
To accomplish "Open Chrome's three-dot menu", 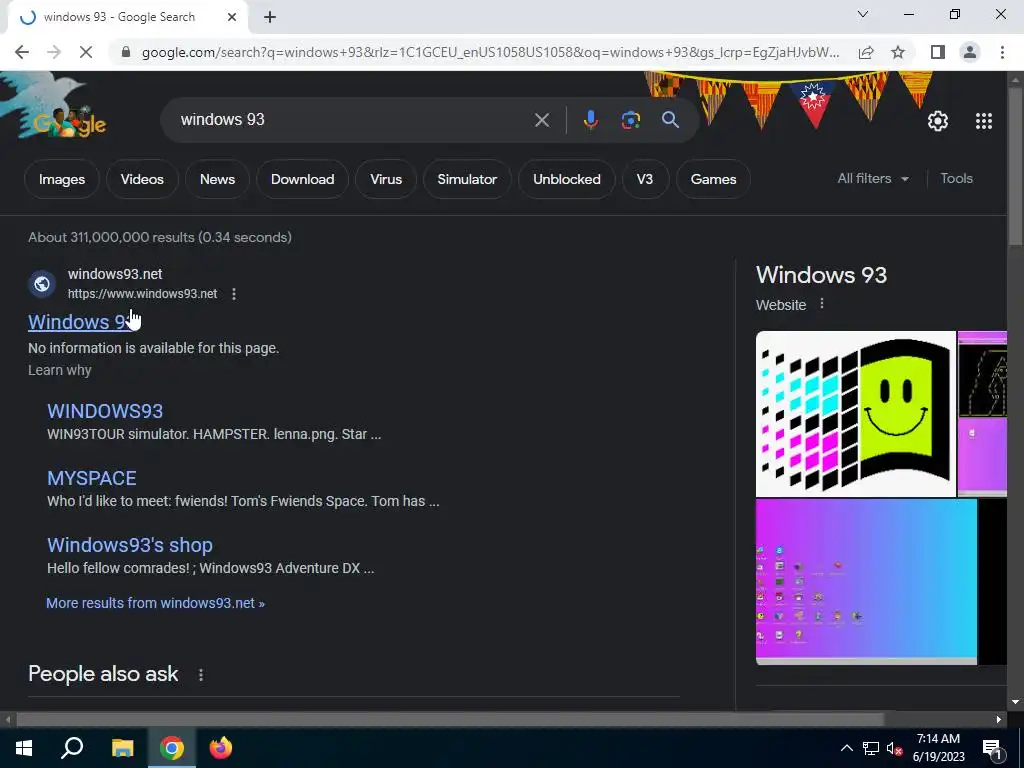I will (x=1002, y=52).
